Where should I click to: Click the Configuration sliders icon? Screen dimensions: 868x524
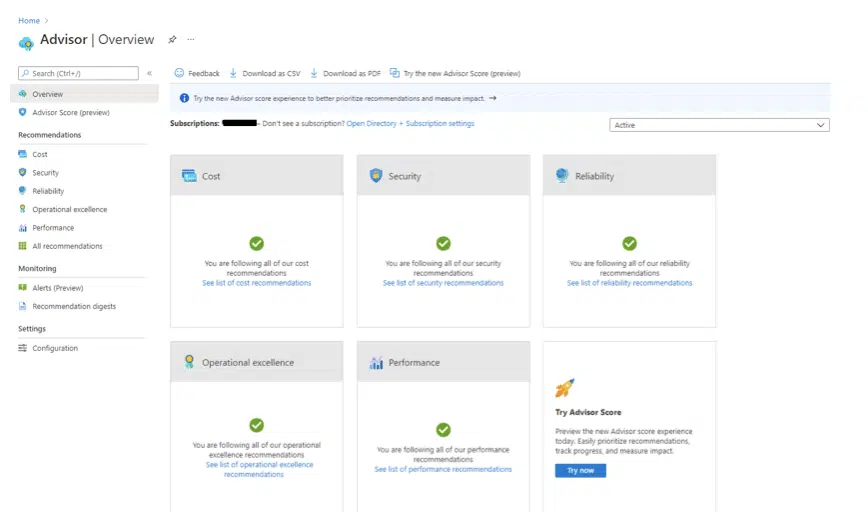22,348
